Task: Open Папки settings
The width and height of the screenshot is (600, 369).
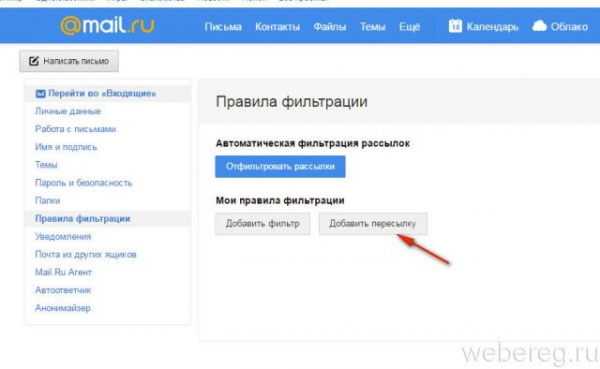Action: (47, 201)
